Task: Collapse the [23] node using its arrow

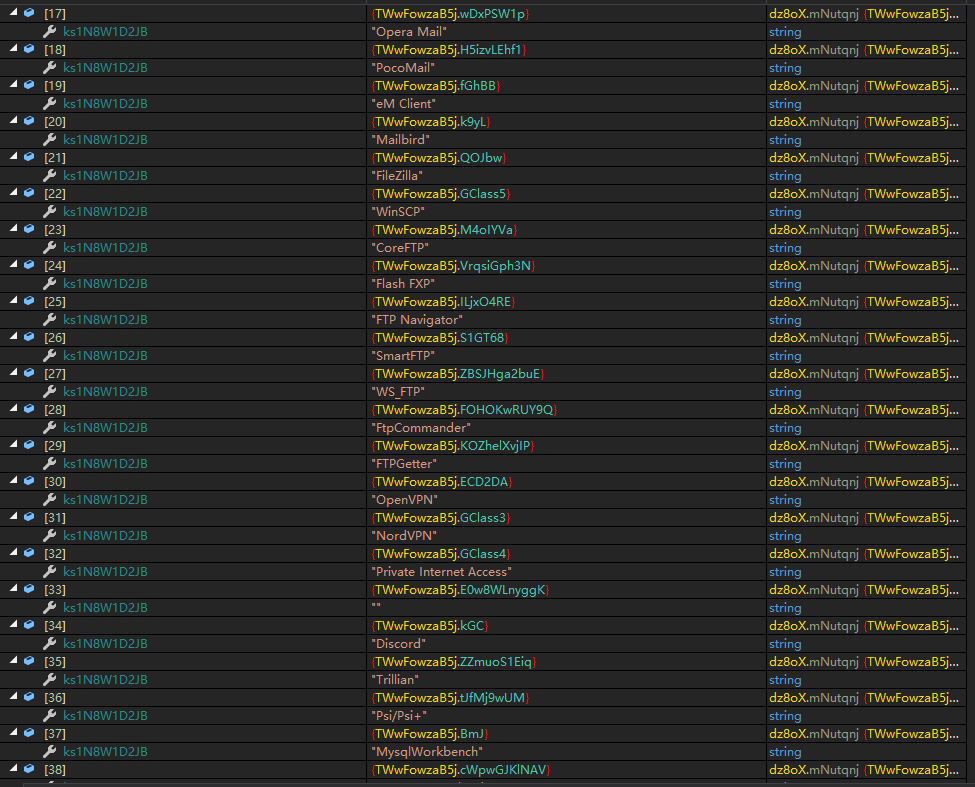Action: 13,230
